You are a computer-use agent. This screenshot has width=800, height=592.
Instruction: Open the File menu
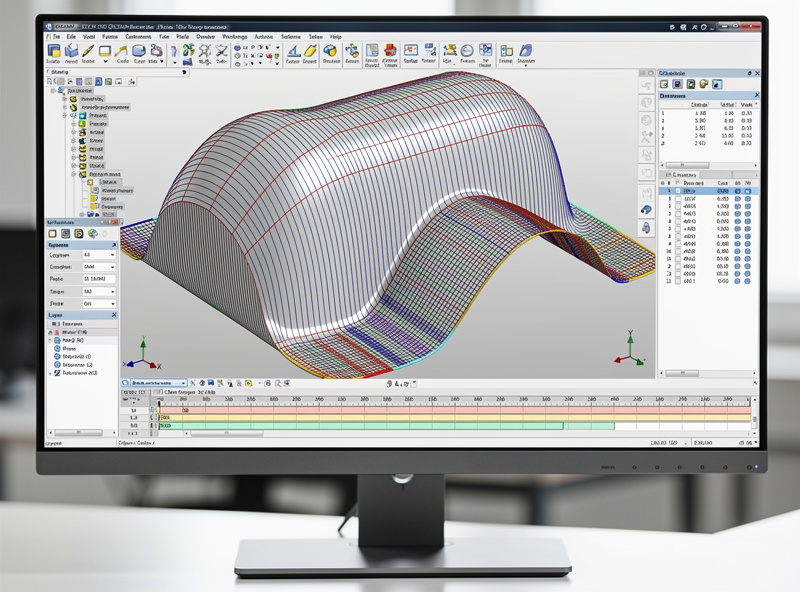point(56,37)
